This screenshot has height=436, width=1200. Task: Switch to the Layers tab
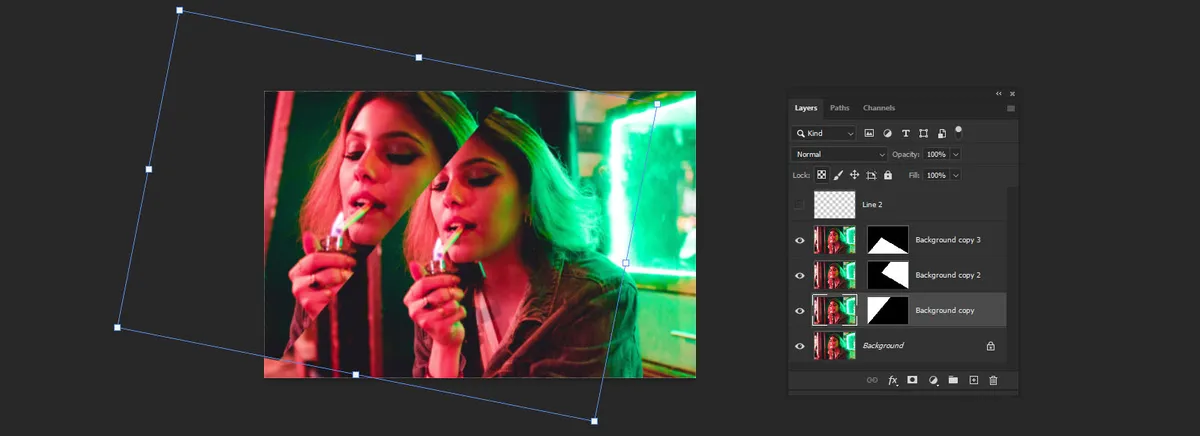tap(806, 108)
